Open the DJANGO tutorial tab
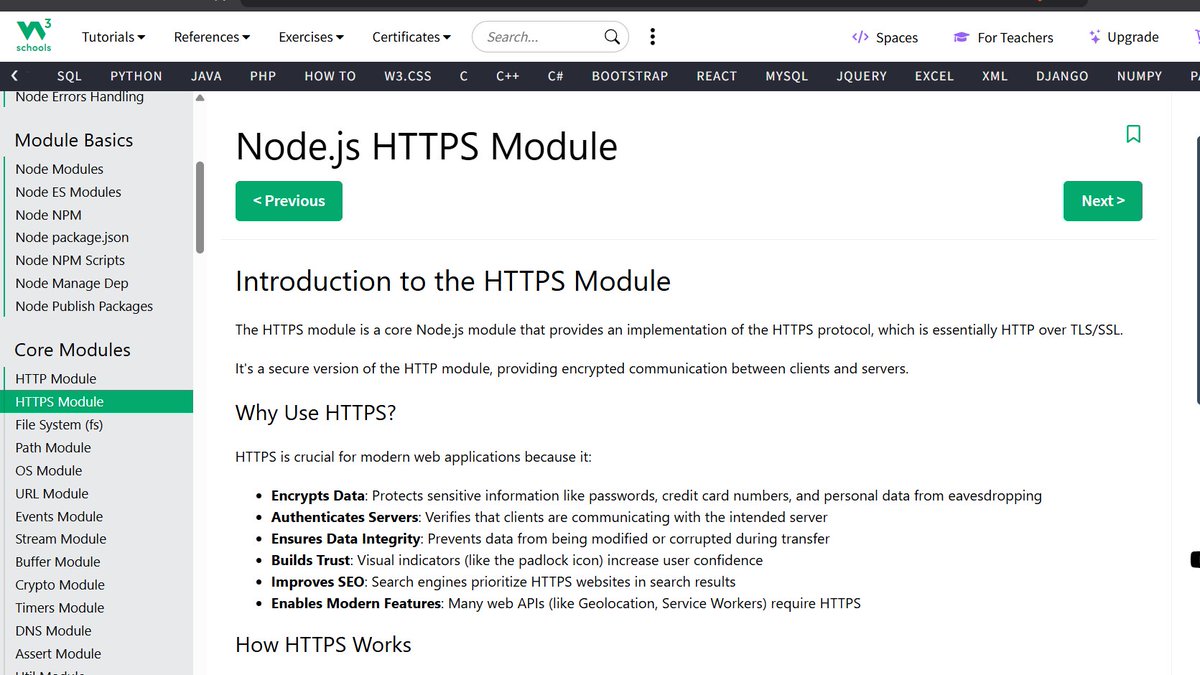 point(1062,76)
